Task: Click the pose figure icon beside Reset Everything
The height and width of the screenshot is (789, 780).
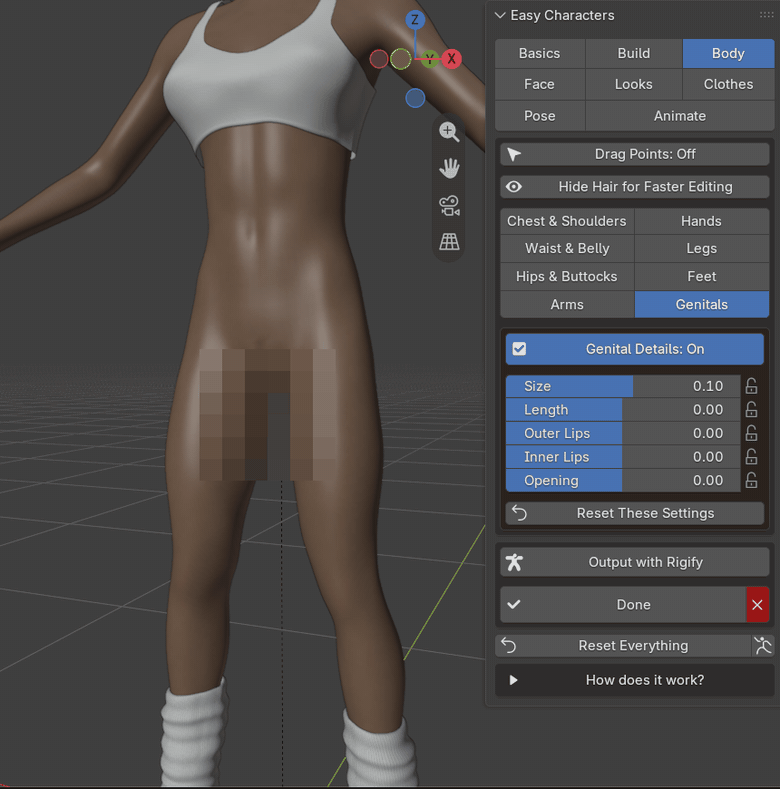Action: pos(763,645)
